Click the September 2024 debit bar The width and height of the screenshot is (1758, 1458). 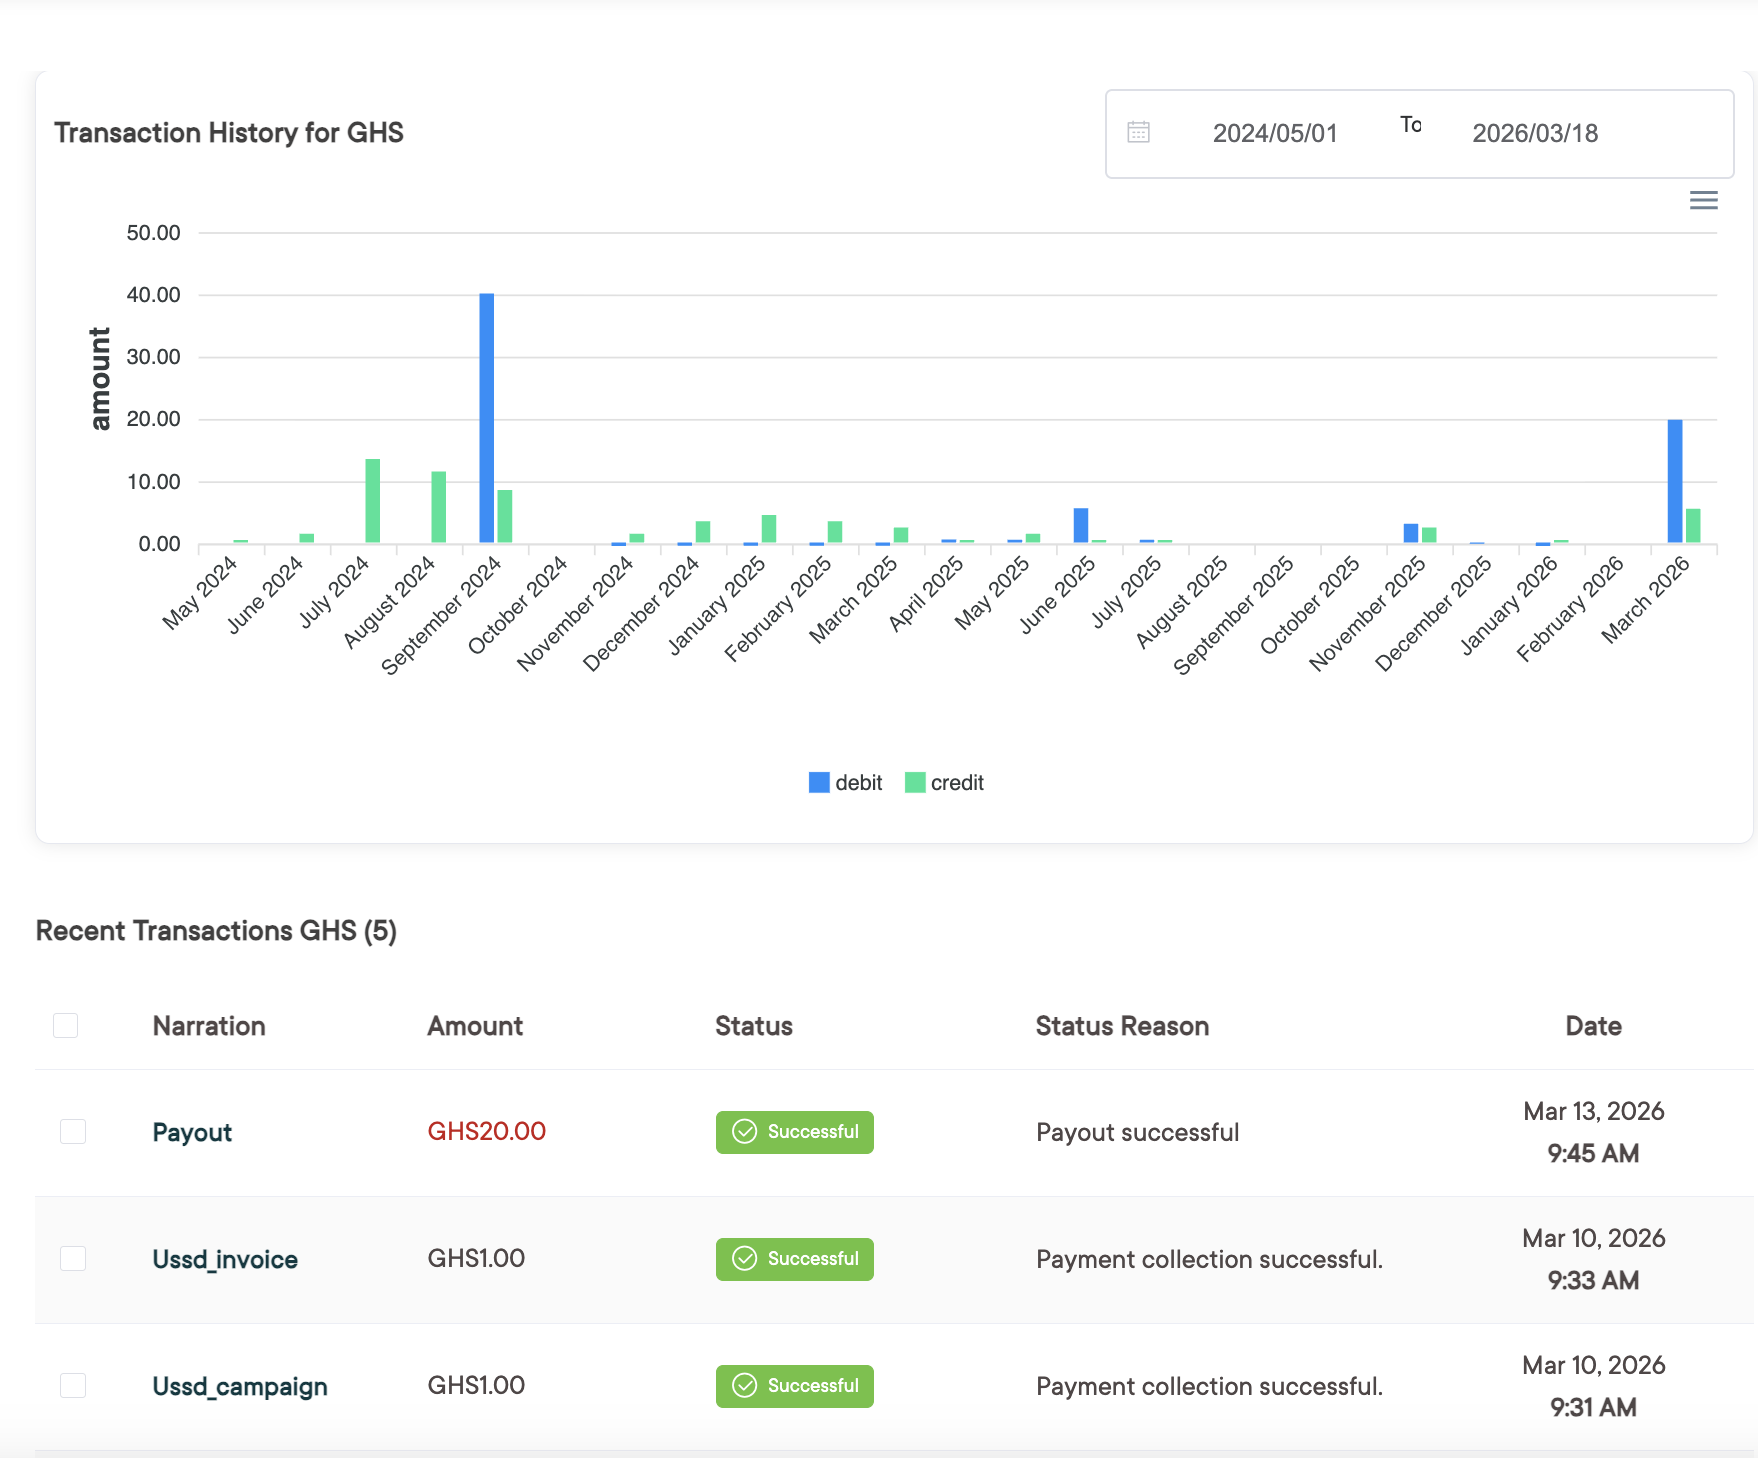tap(487, 420)
